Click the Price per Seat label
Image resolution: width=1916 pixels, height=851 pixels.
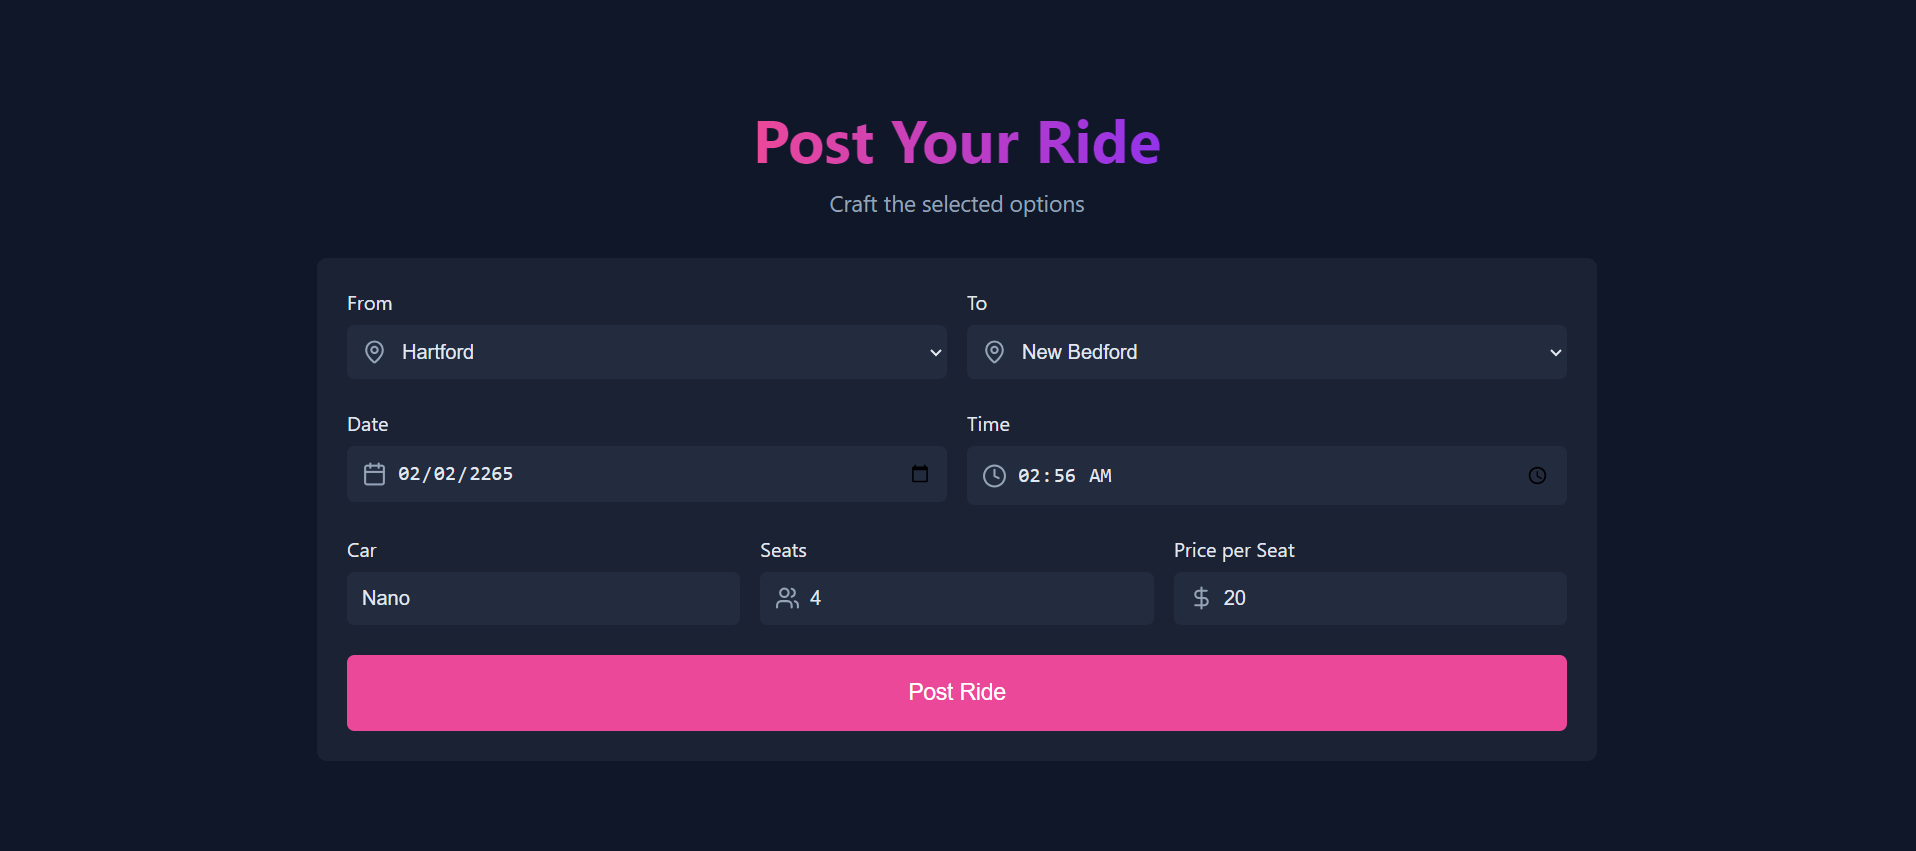[x=1233, y=550]
